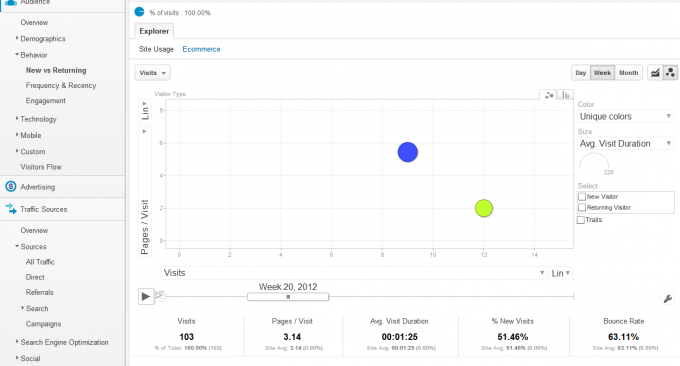Open the x-axis Lin scale dropdown

coord(560,273)
